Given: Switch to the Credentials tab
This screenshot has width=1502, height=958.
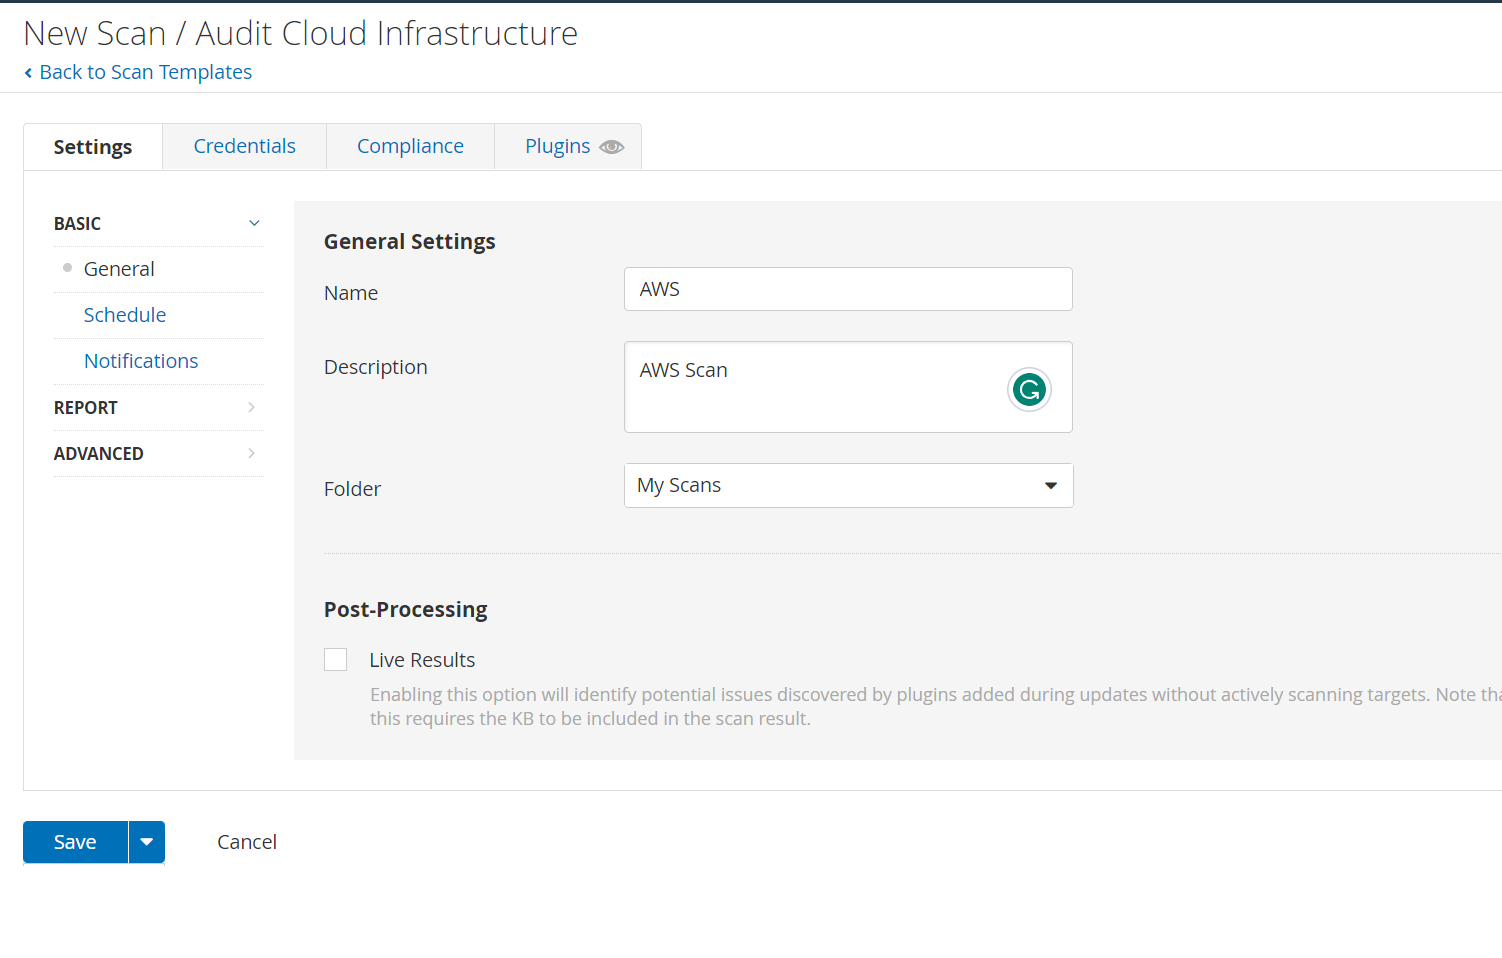Looking at the screenshot, I should coord(244,146).
